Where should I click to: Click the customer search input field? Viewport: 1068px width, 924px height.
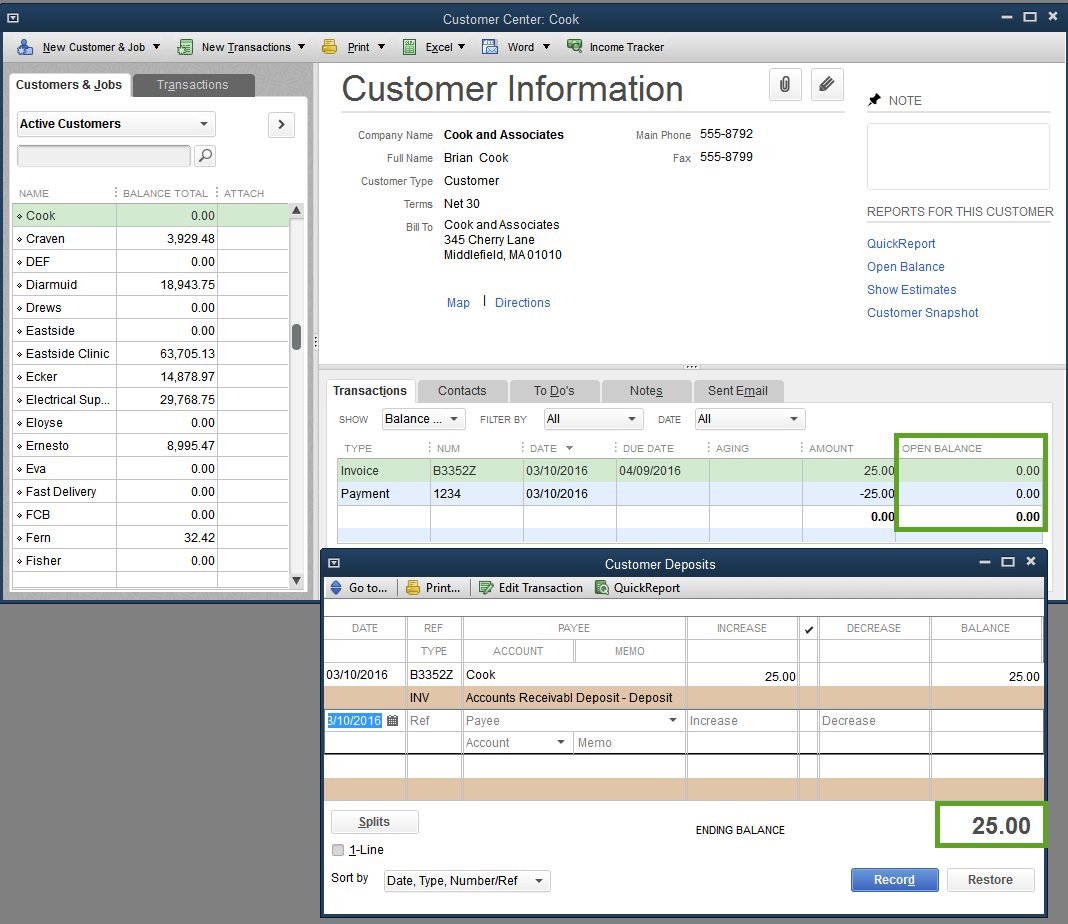103,156
